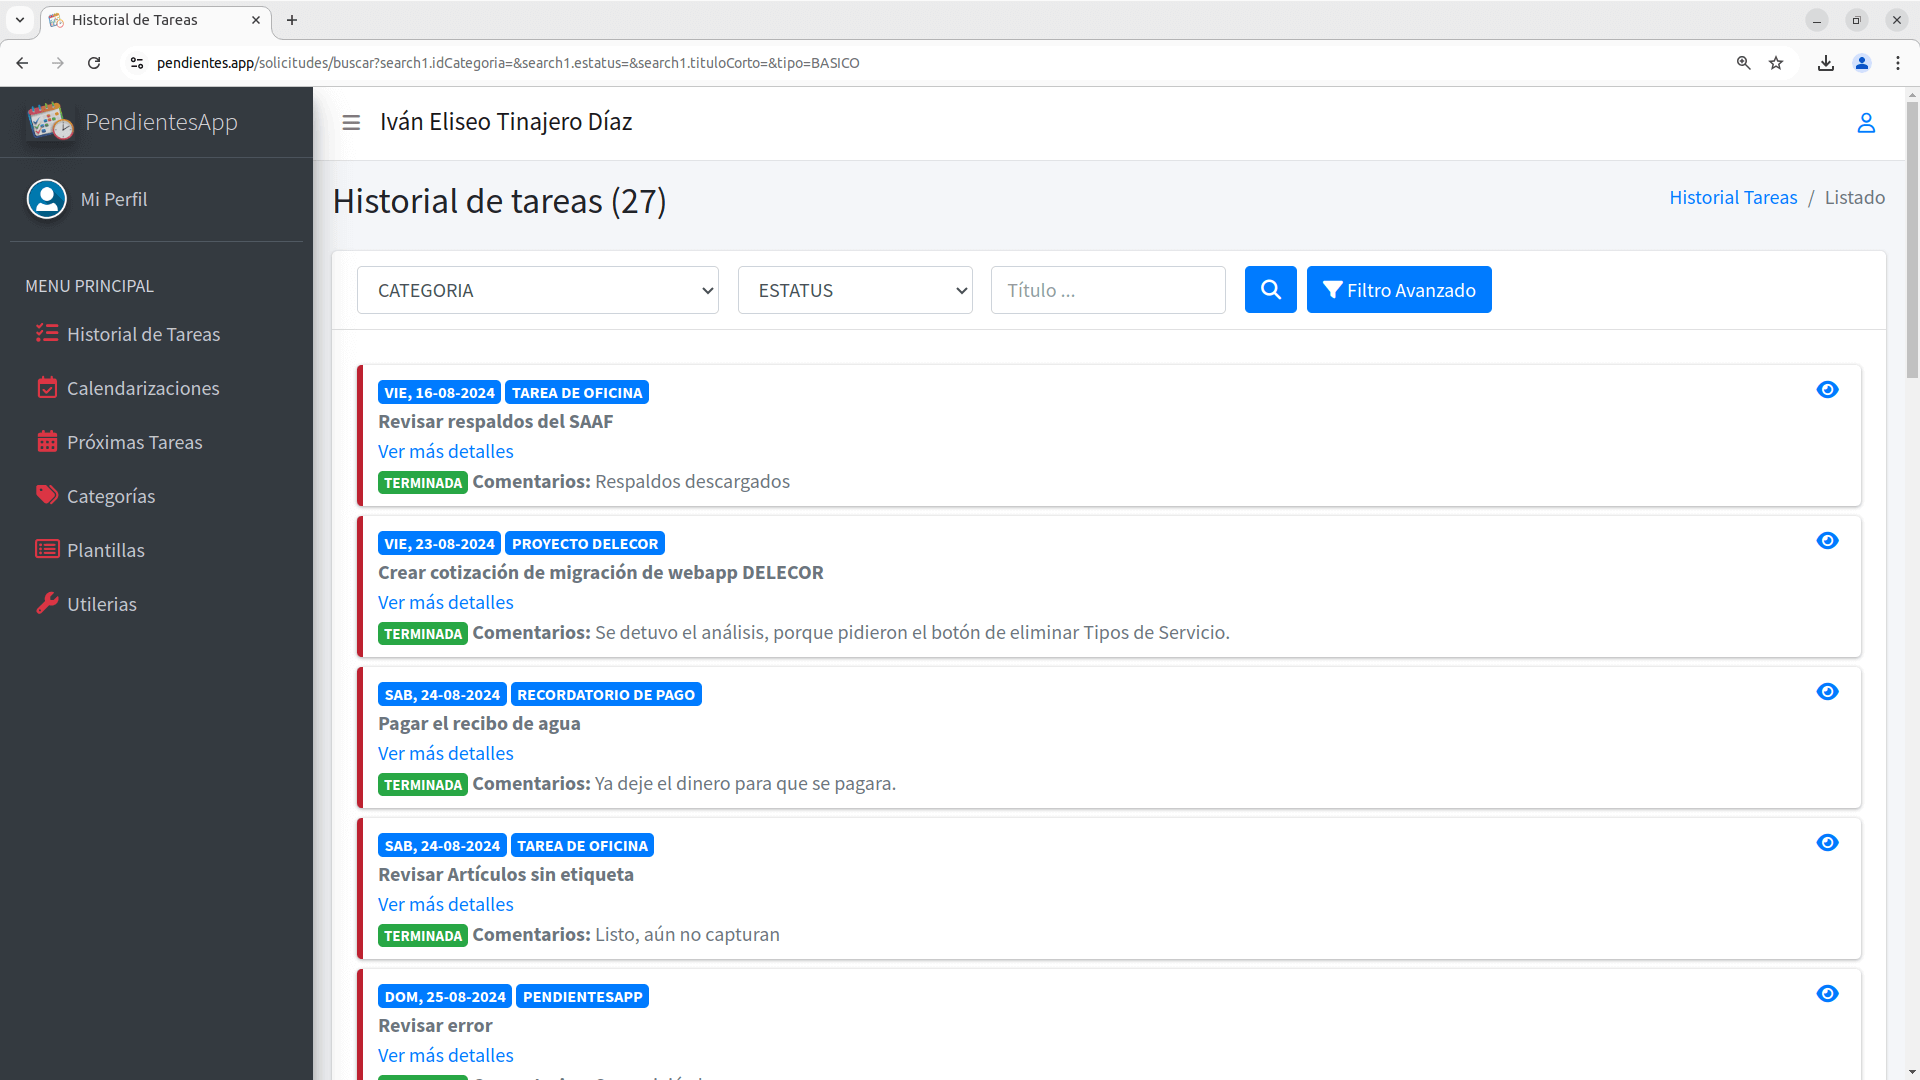Image resolution: width=1920 pixels, height=1080 pixels.
Task: Click browser back arrow
Action: 22,63
